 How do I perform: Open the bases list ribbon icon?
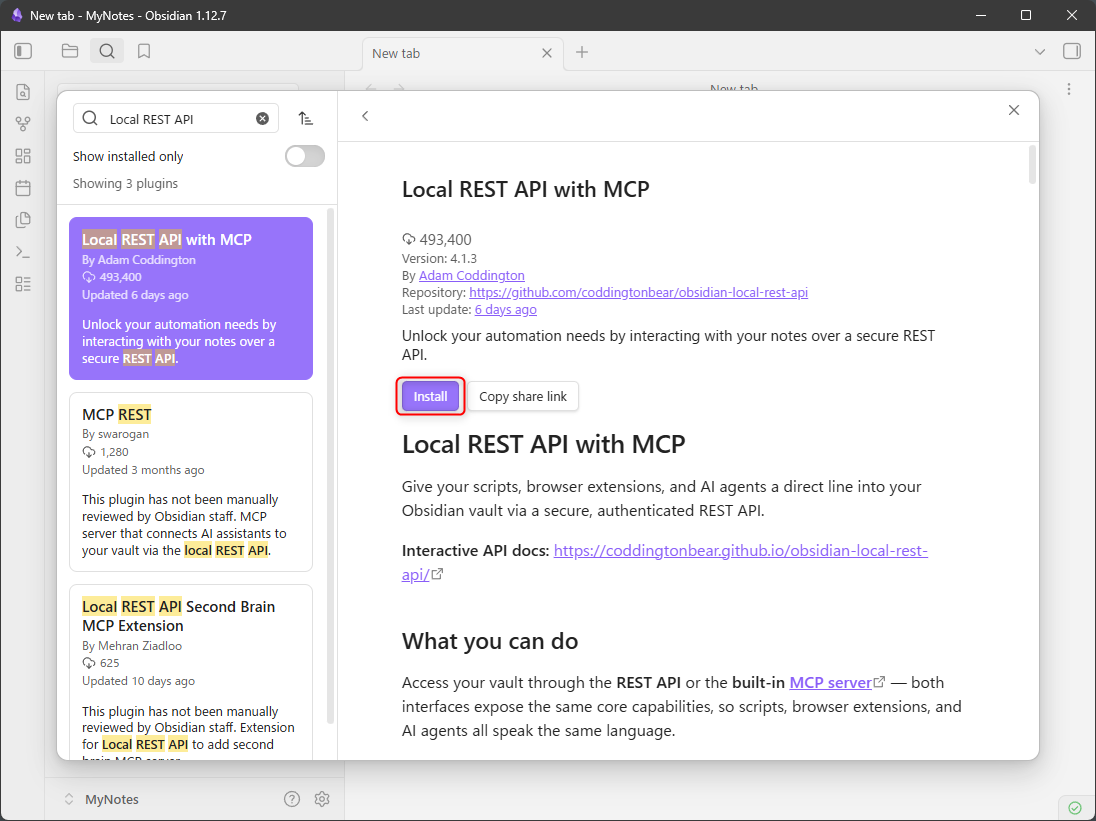23,284
